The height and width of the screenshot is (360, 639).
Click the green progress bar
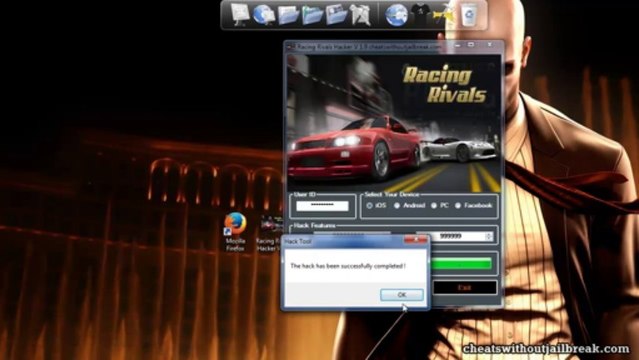coord(461,264)
